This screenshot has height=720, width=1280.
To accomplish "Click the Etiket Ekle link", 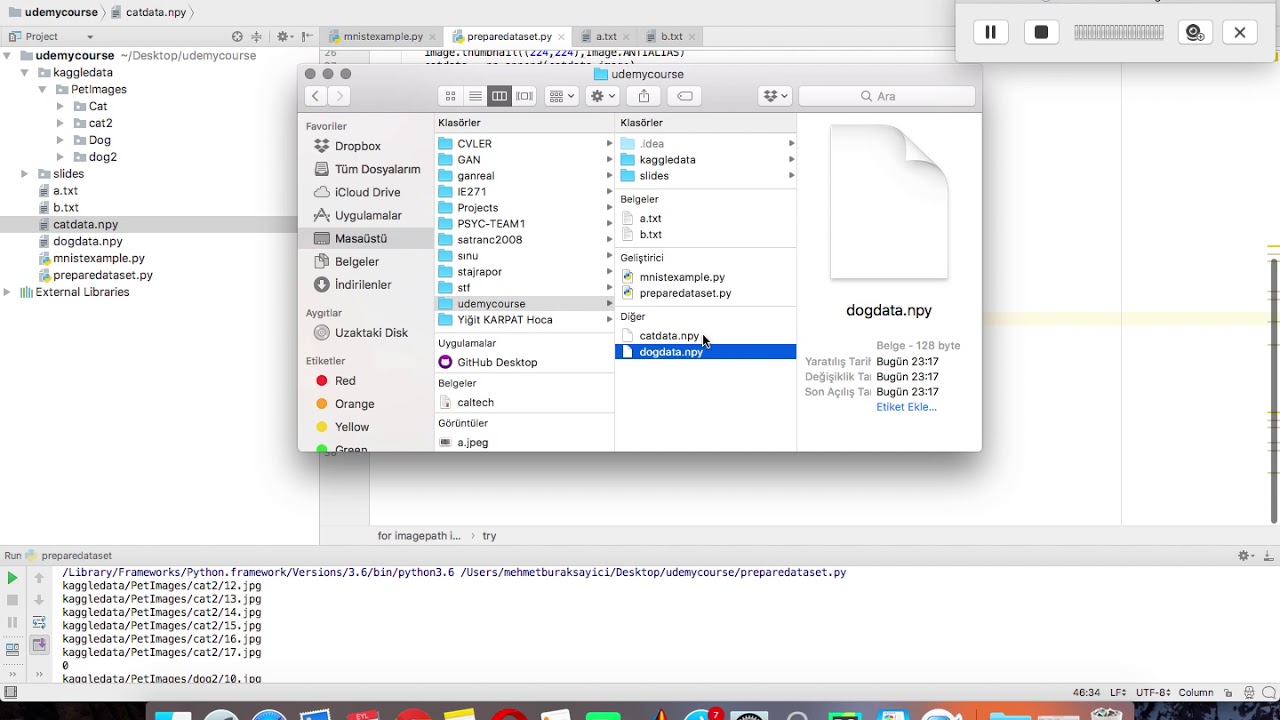I will coord(906,407).
